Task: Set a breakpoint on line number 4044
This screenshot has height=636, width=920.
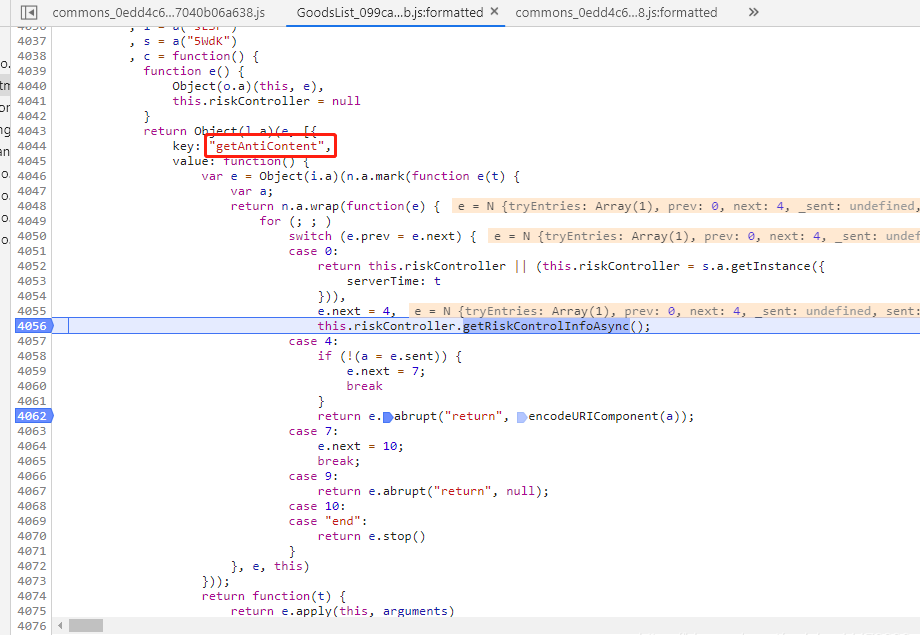Action: [x=32, y=146]
